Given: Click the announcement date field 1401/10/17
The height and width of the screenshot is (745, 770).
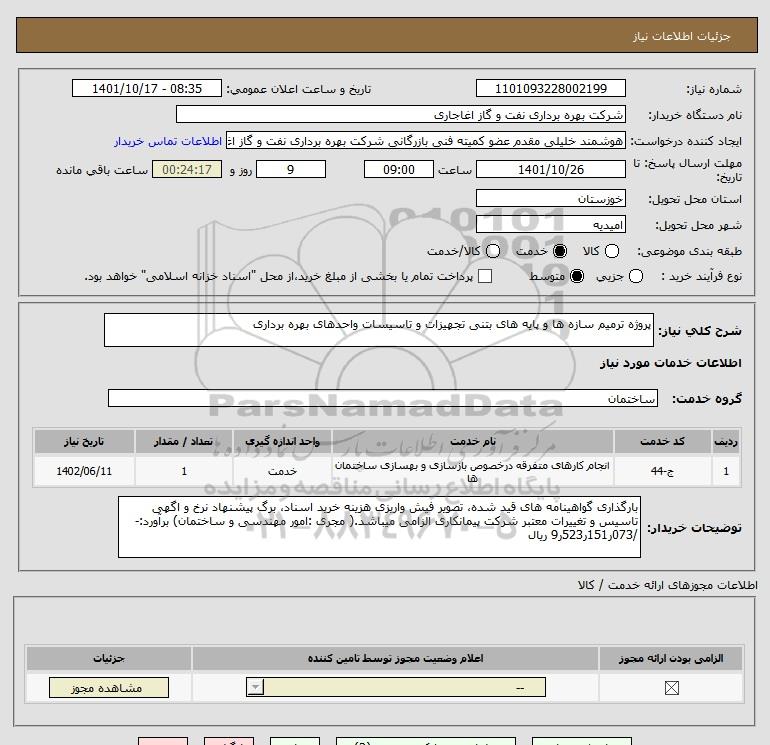Looking at the screenshot, I should tap(147, 88).
